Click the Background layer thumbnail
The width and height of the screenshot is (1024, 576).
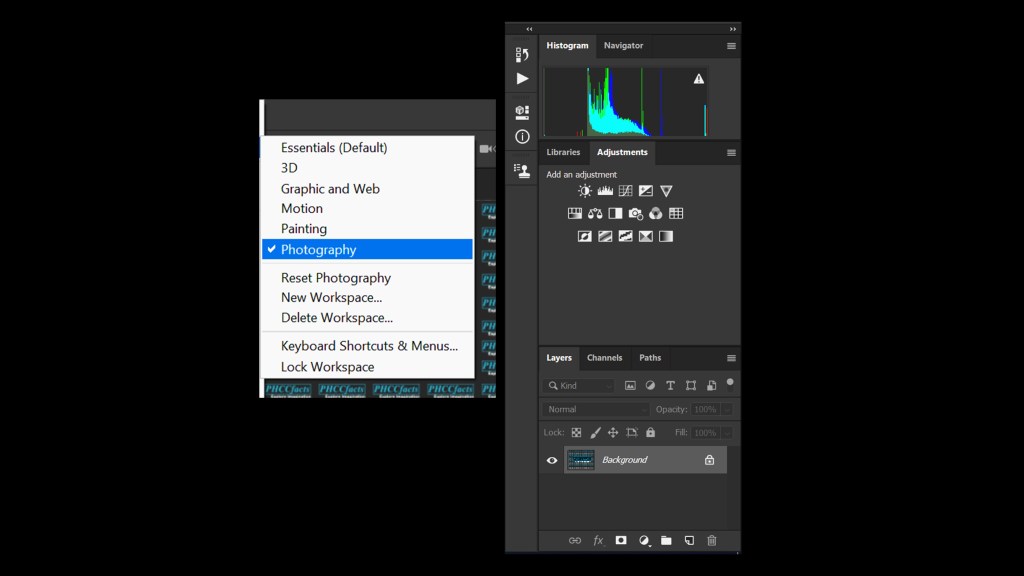click(x=581, y=460)
